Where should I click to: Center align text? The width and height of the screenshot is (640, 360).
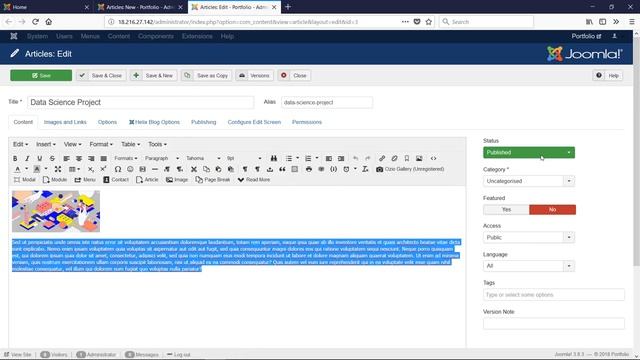point(79,158)
